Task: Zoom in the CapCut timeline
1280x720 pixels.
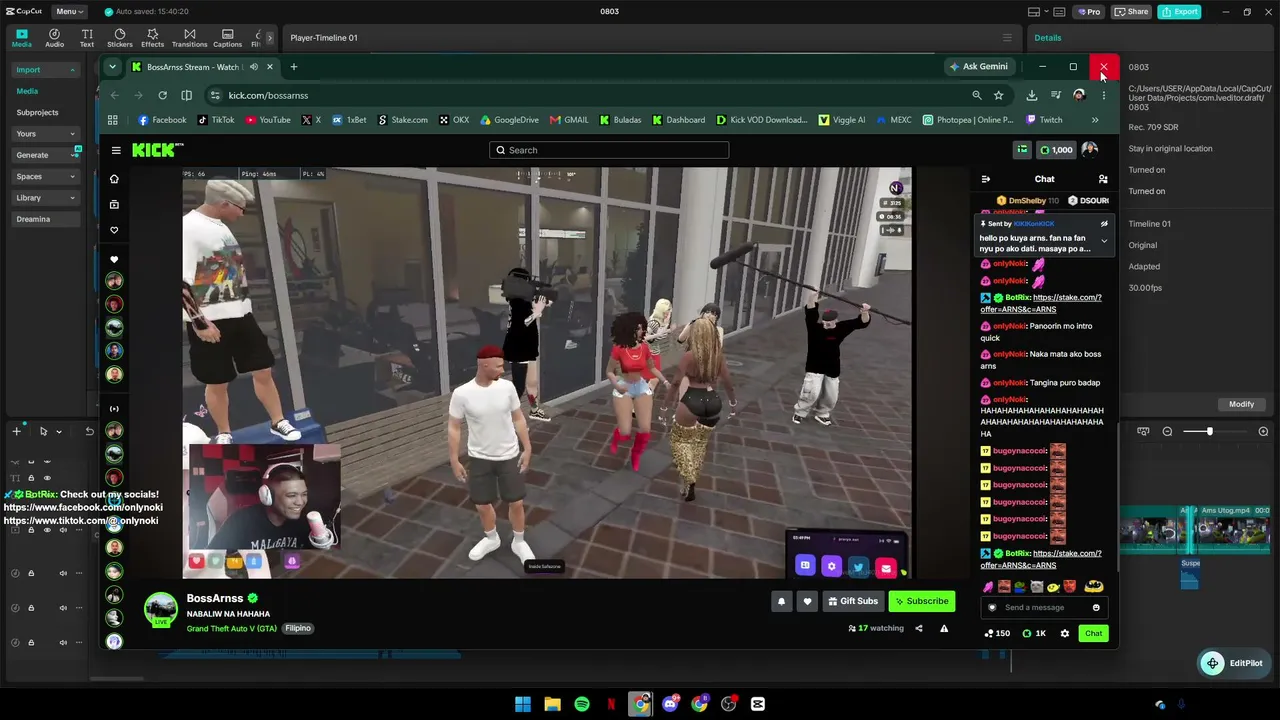Action: pyautogui.click(x=1263, y=431)
